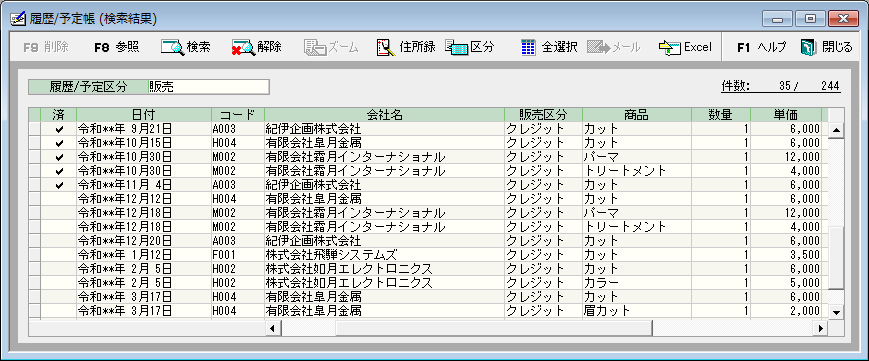
Task: Toggle 済 check for the 11月 4日 row
Action: (59, 185)
